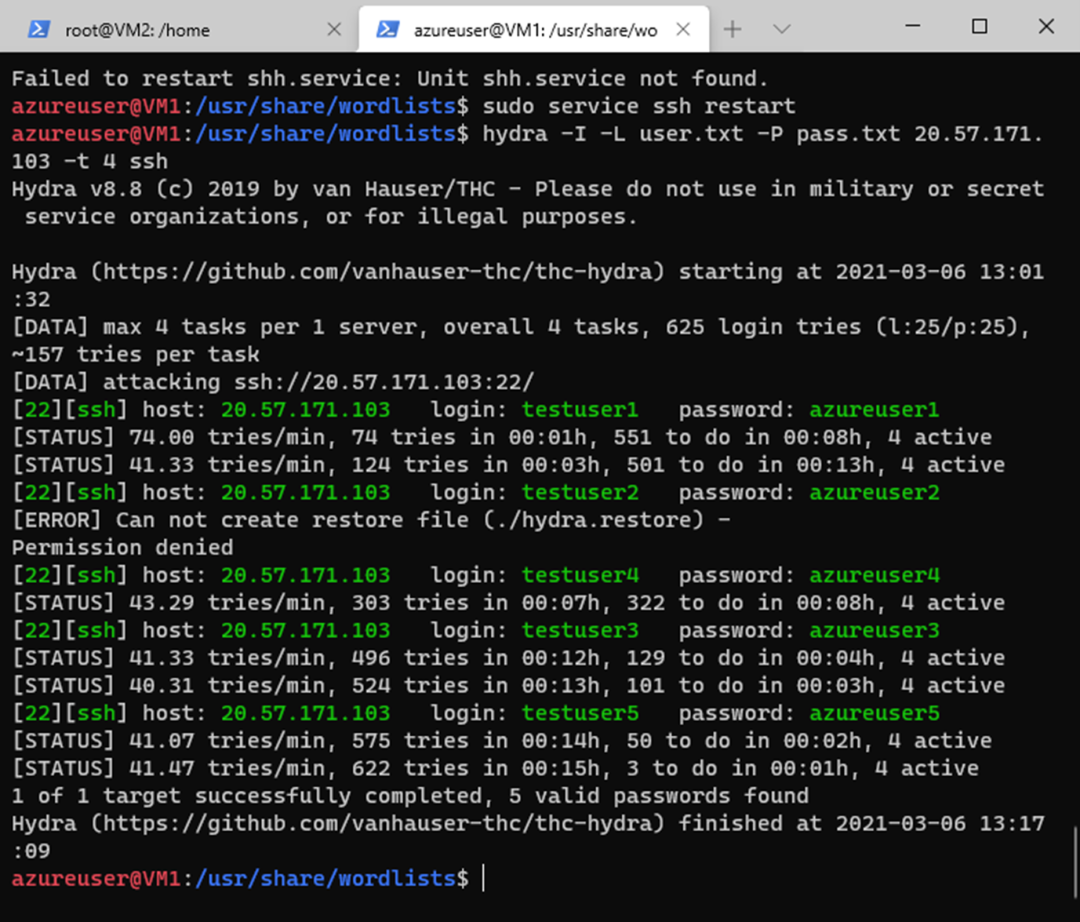Click the login 'testuser5' text

(x=580, y=713)
